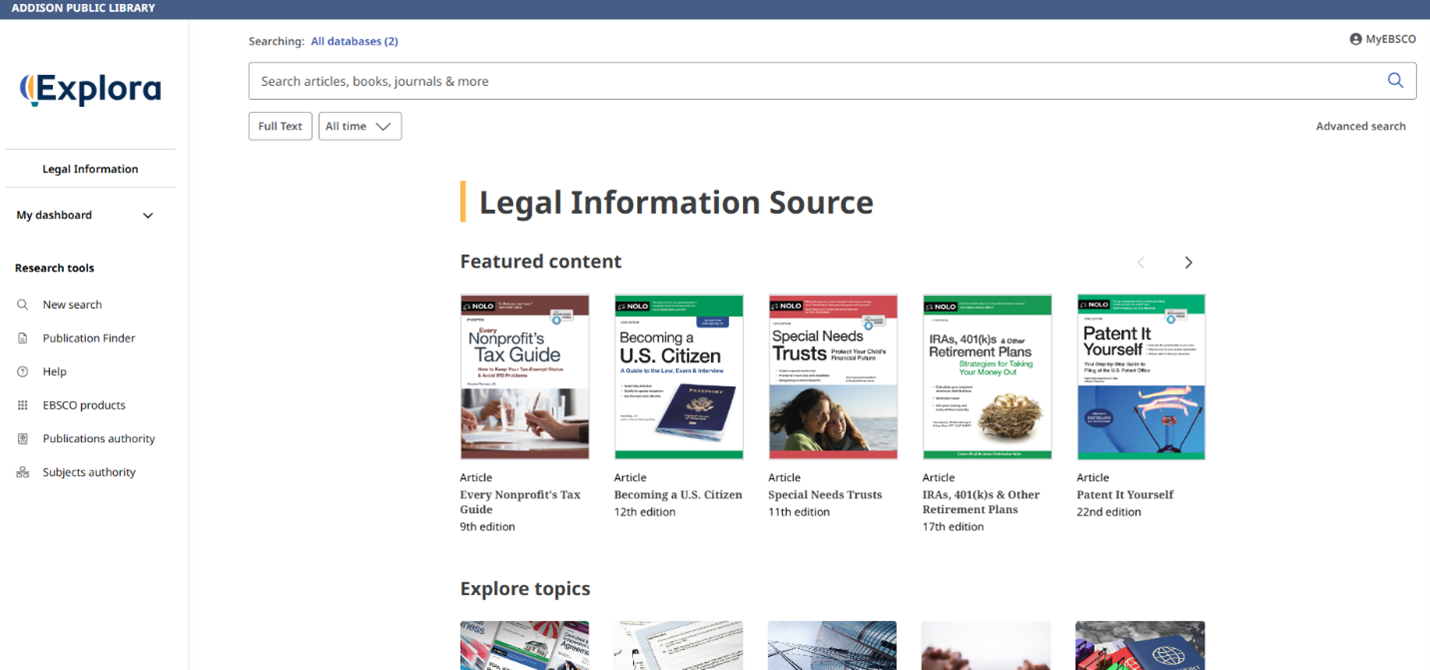Open the Subjects authority icon

(20, 471)
